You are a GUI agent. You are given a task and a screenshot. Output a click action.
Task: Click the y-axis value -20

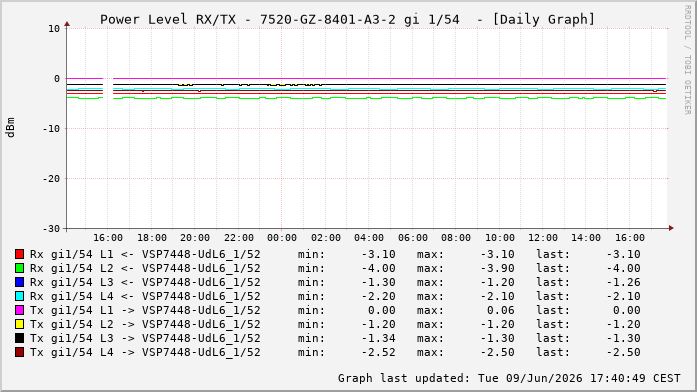[51, 179]
